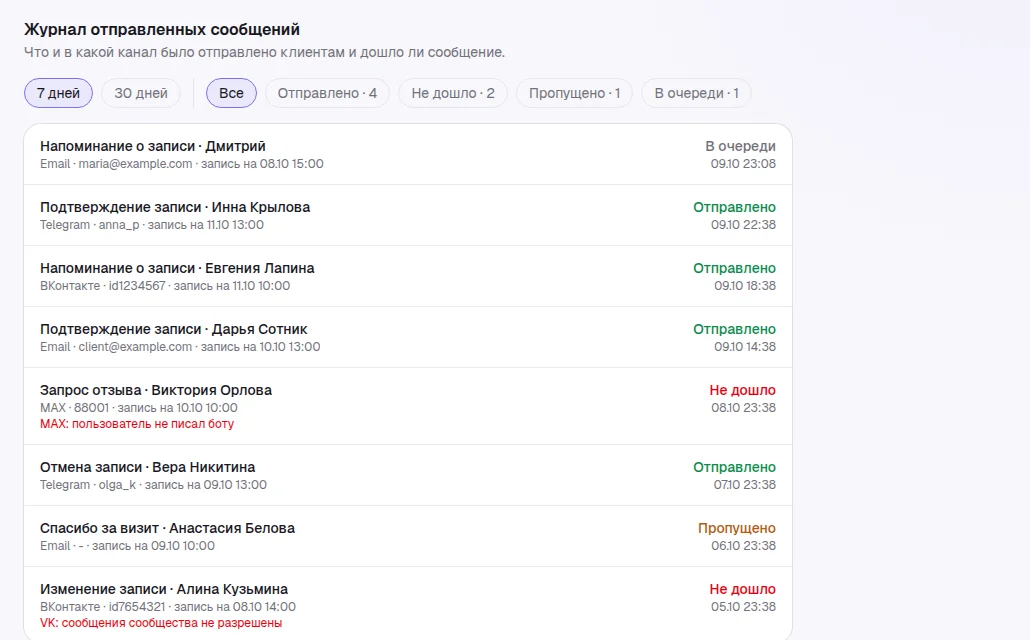Click the В очереди status label for Дмитрий
The height and width of the screenshot is (640, 1030).
(x=740, y=147)
